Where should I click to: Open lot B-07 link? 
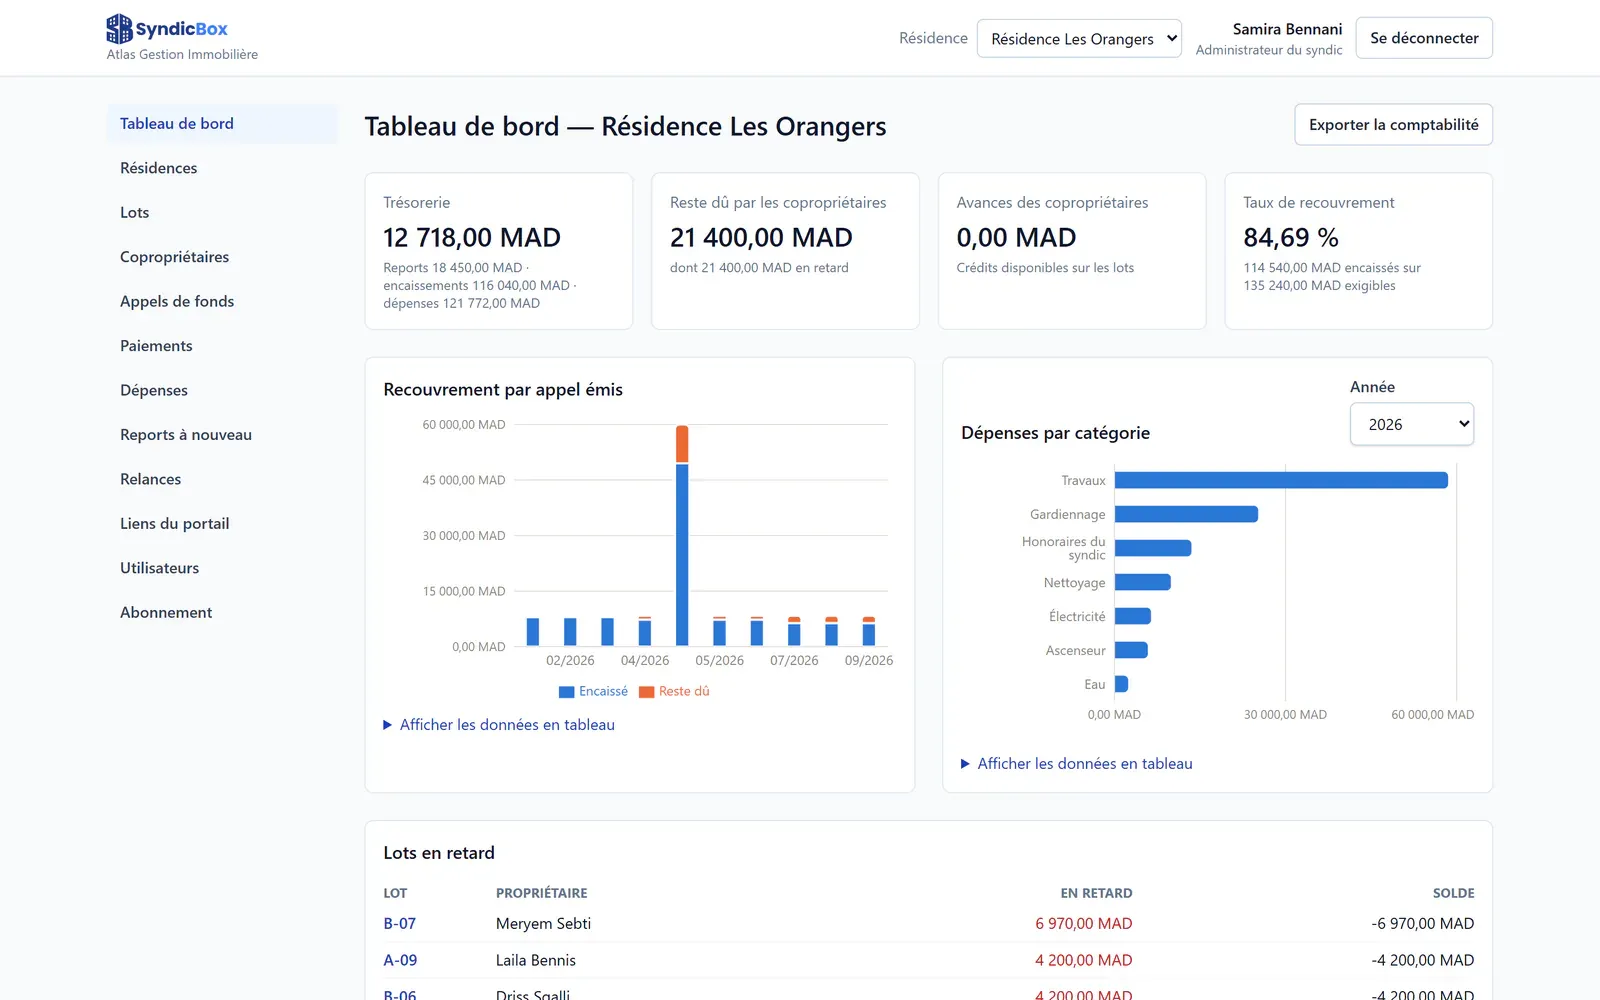pos(400,924)
